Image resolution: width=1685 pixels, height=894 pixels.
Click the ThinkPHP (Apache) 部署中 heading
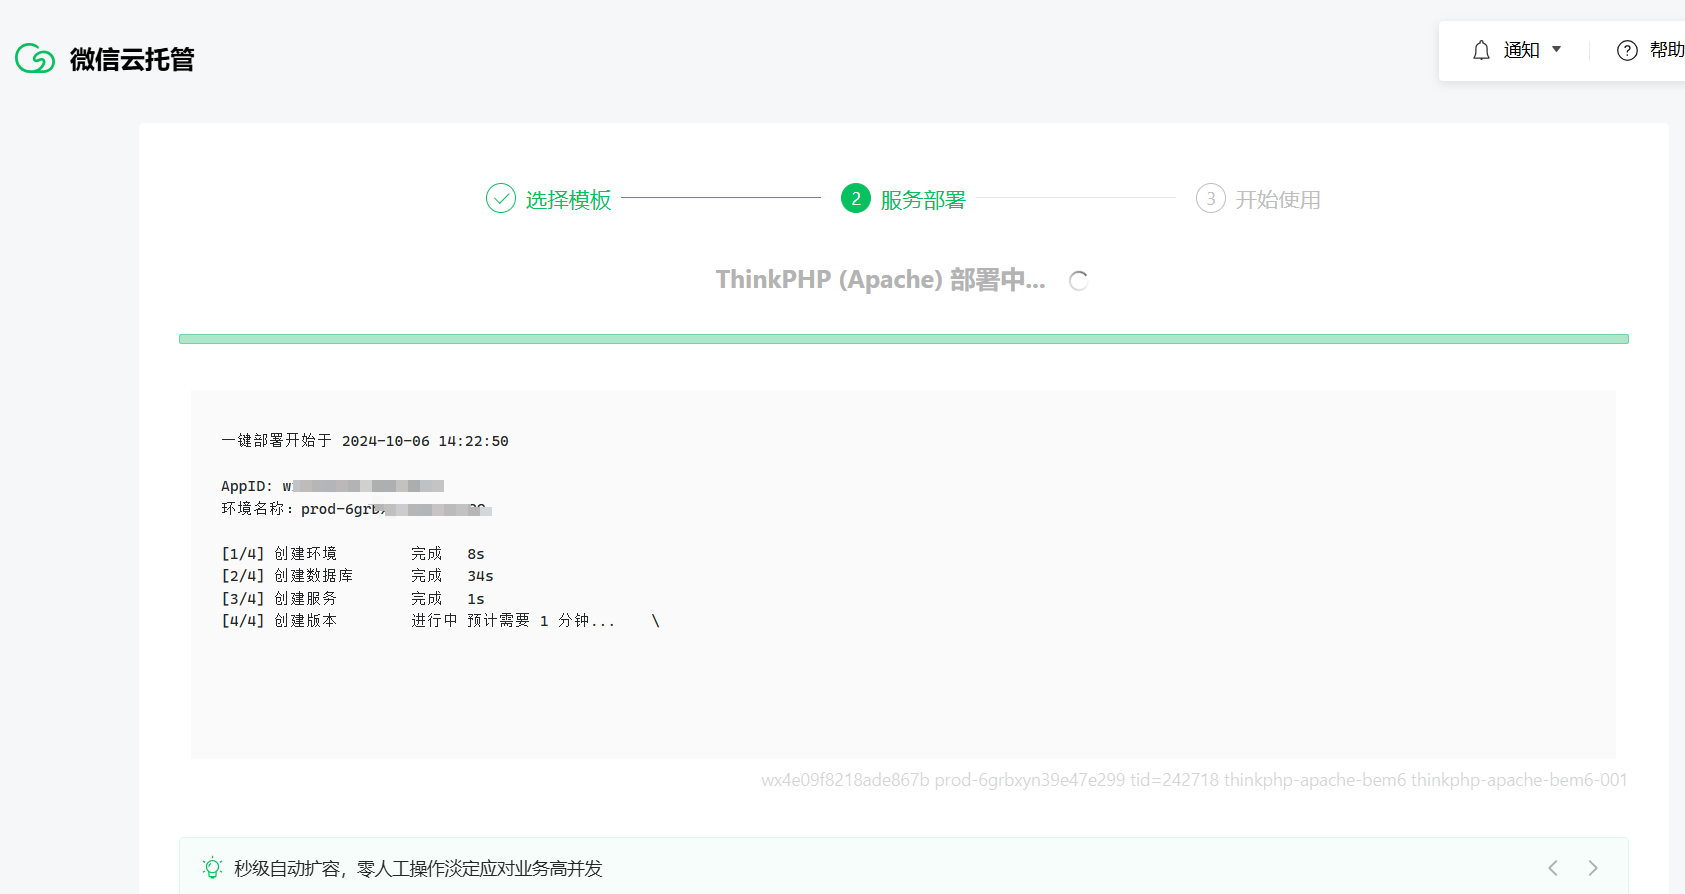pyautogui.click(x=880, y=280)
